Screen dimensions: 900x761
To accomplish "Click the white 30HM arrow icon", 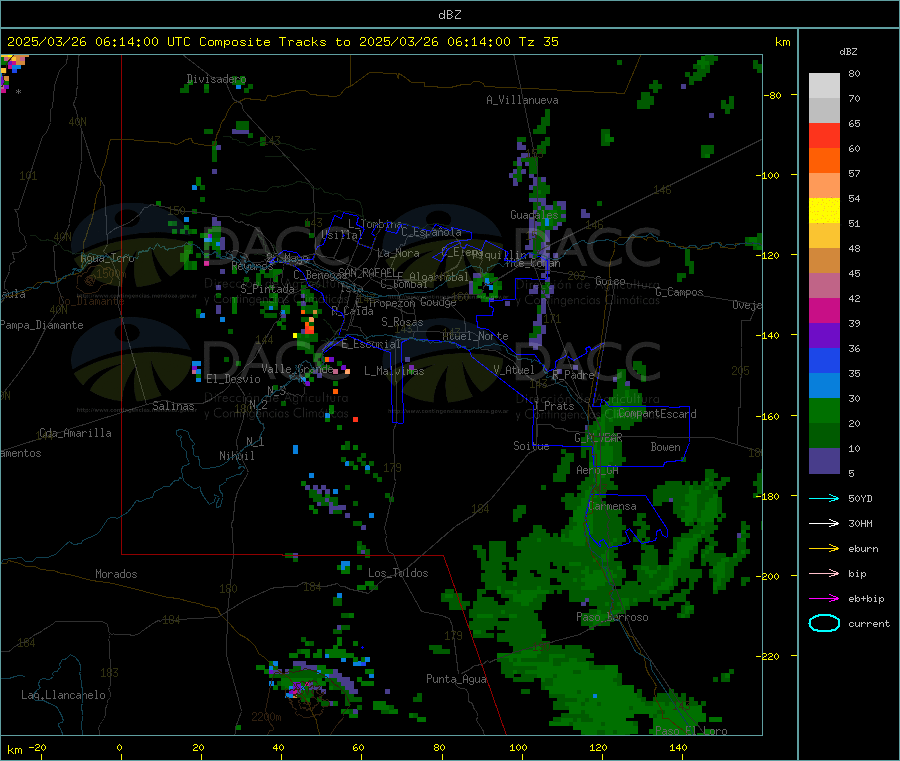I will (824, 523).
